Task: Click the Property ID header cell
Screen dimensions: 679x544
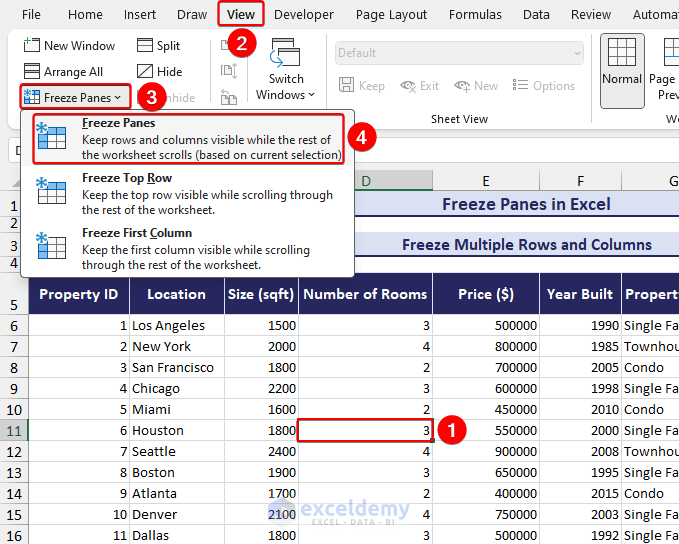Action: [x=79, y=294]
